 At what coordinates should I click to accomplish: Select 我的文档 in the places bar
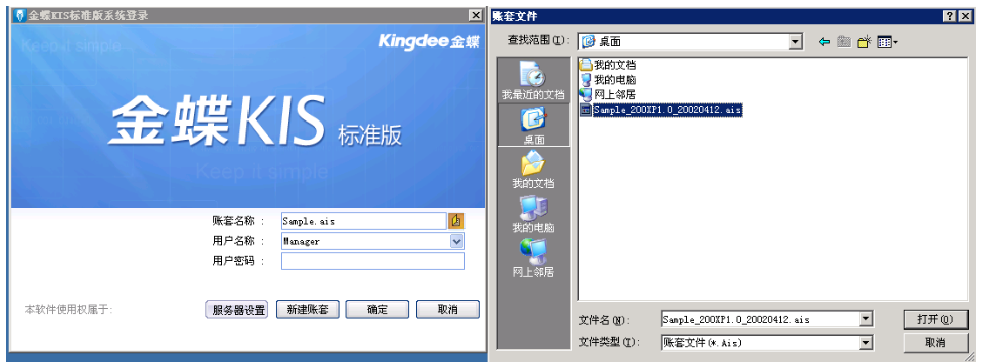point(534,169)
